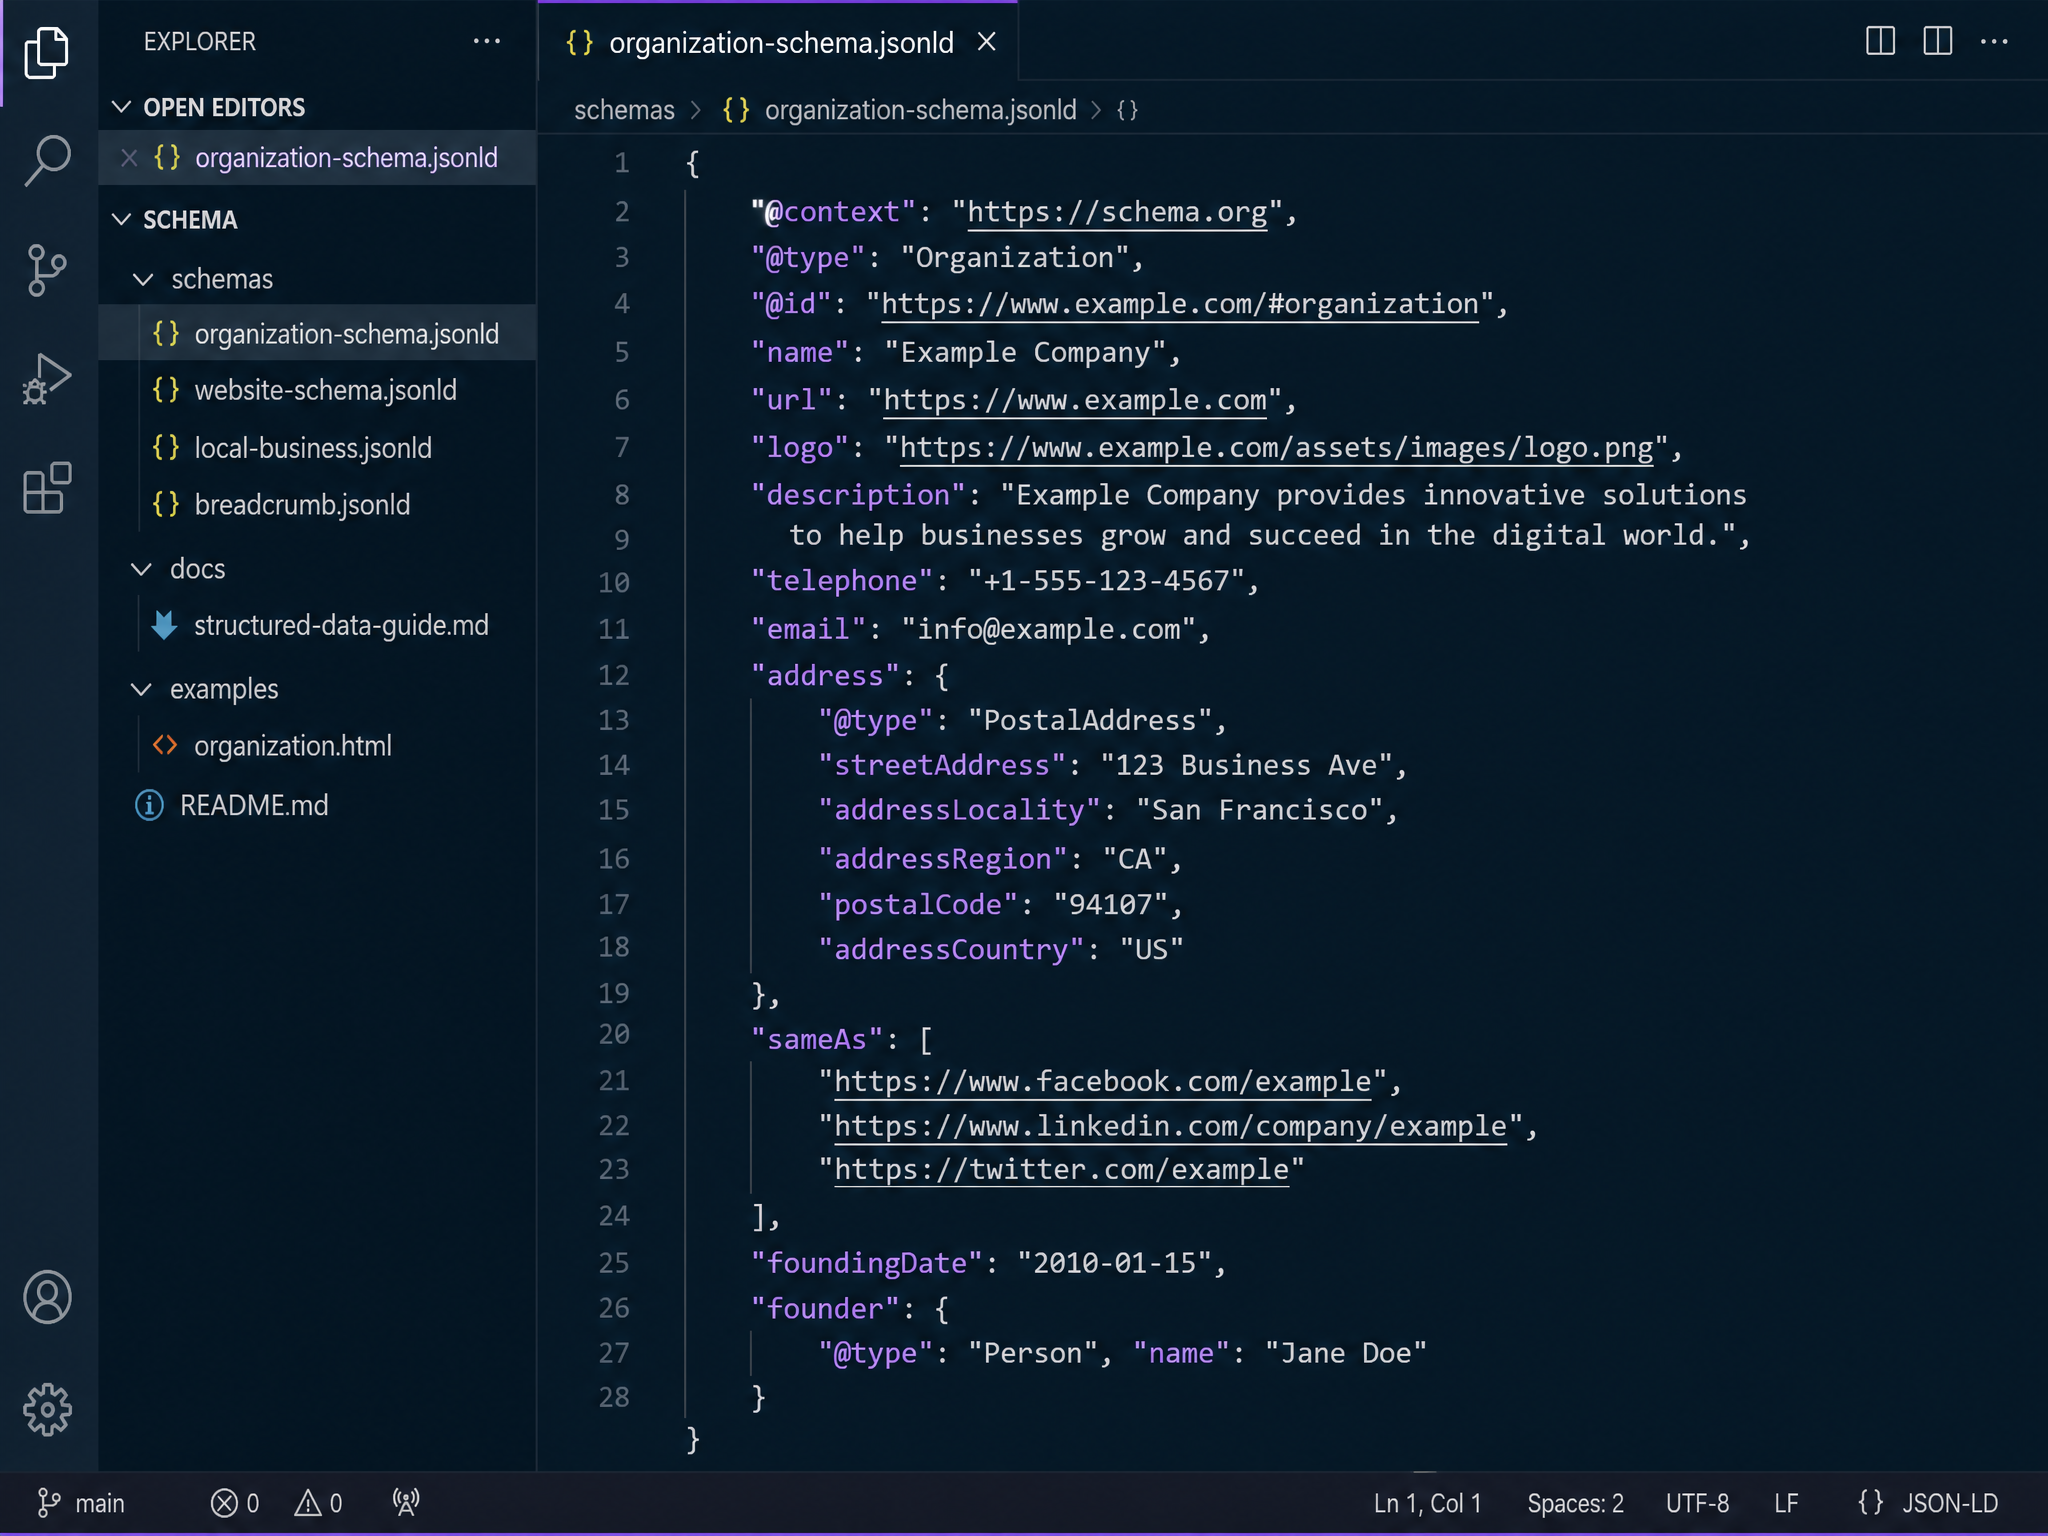Screen dimensions: 2048x1536
Task: Click the split editor right icon
Action: [1937, 41]
